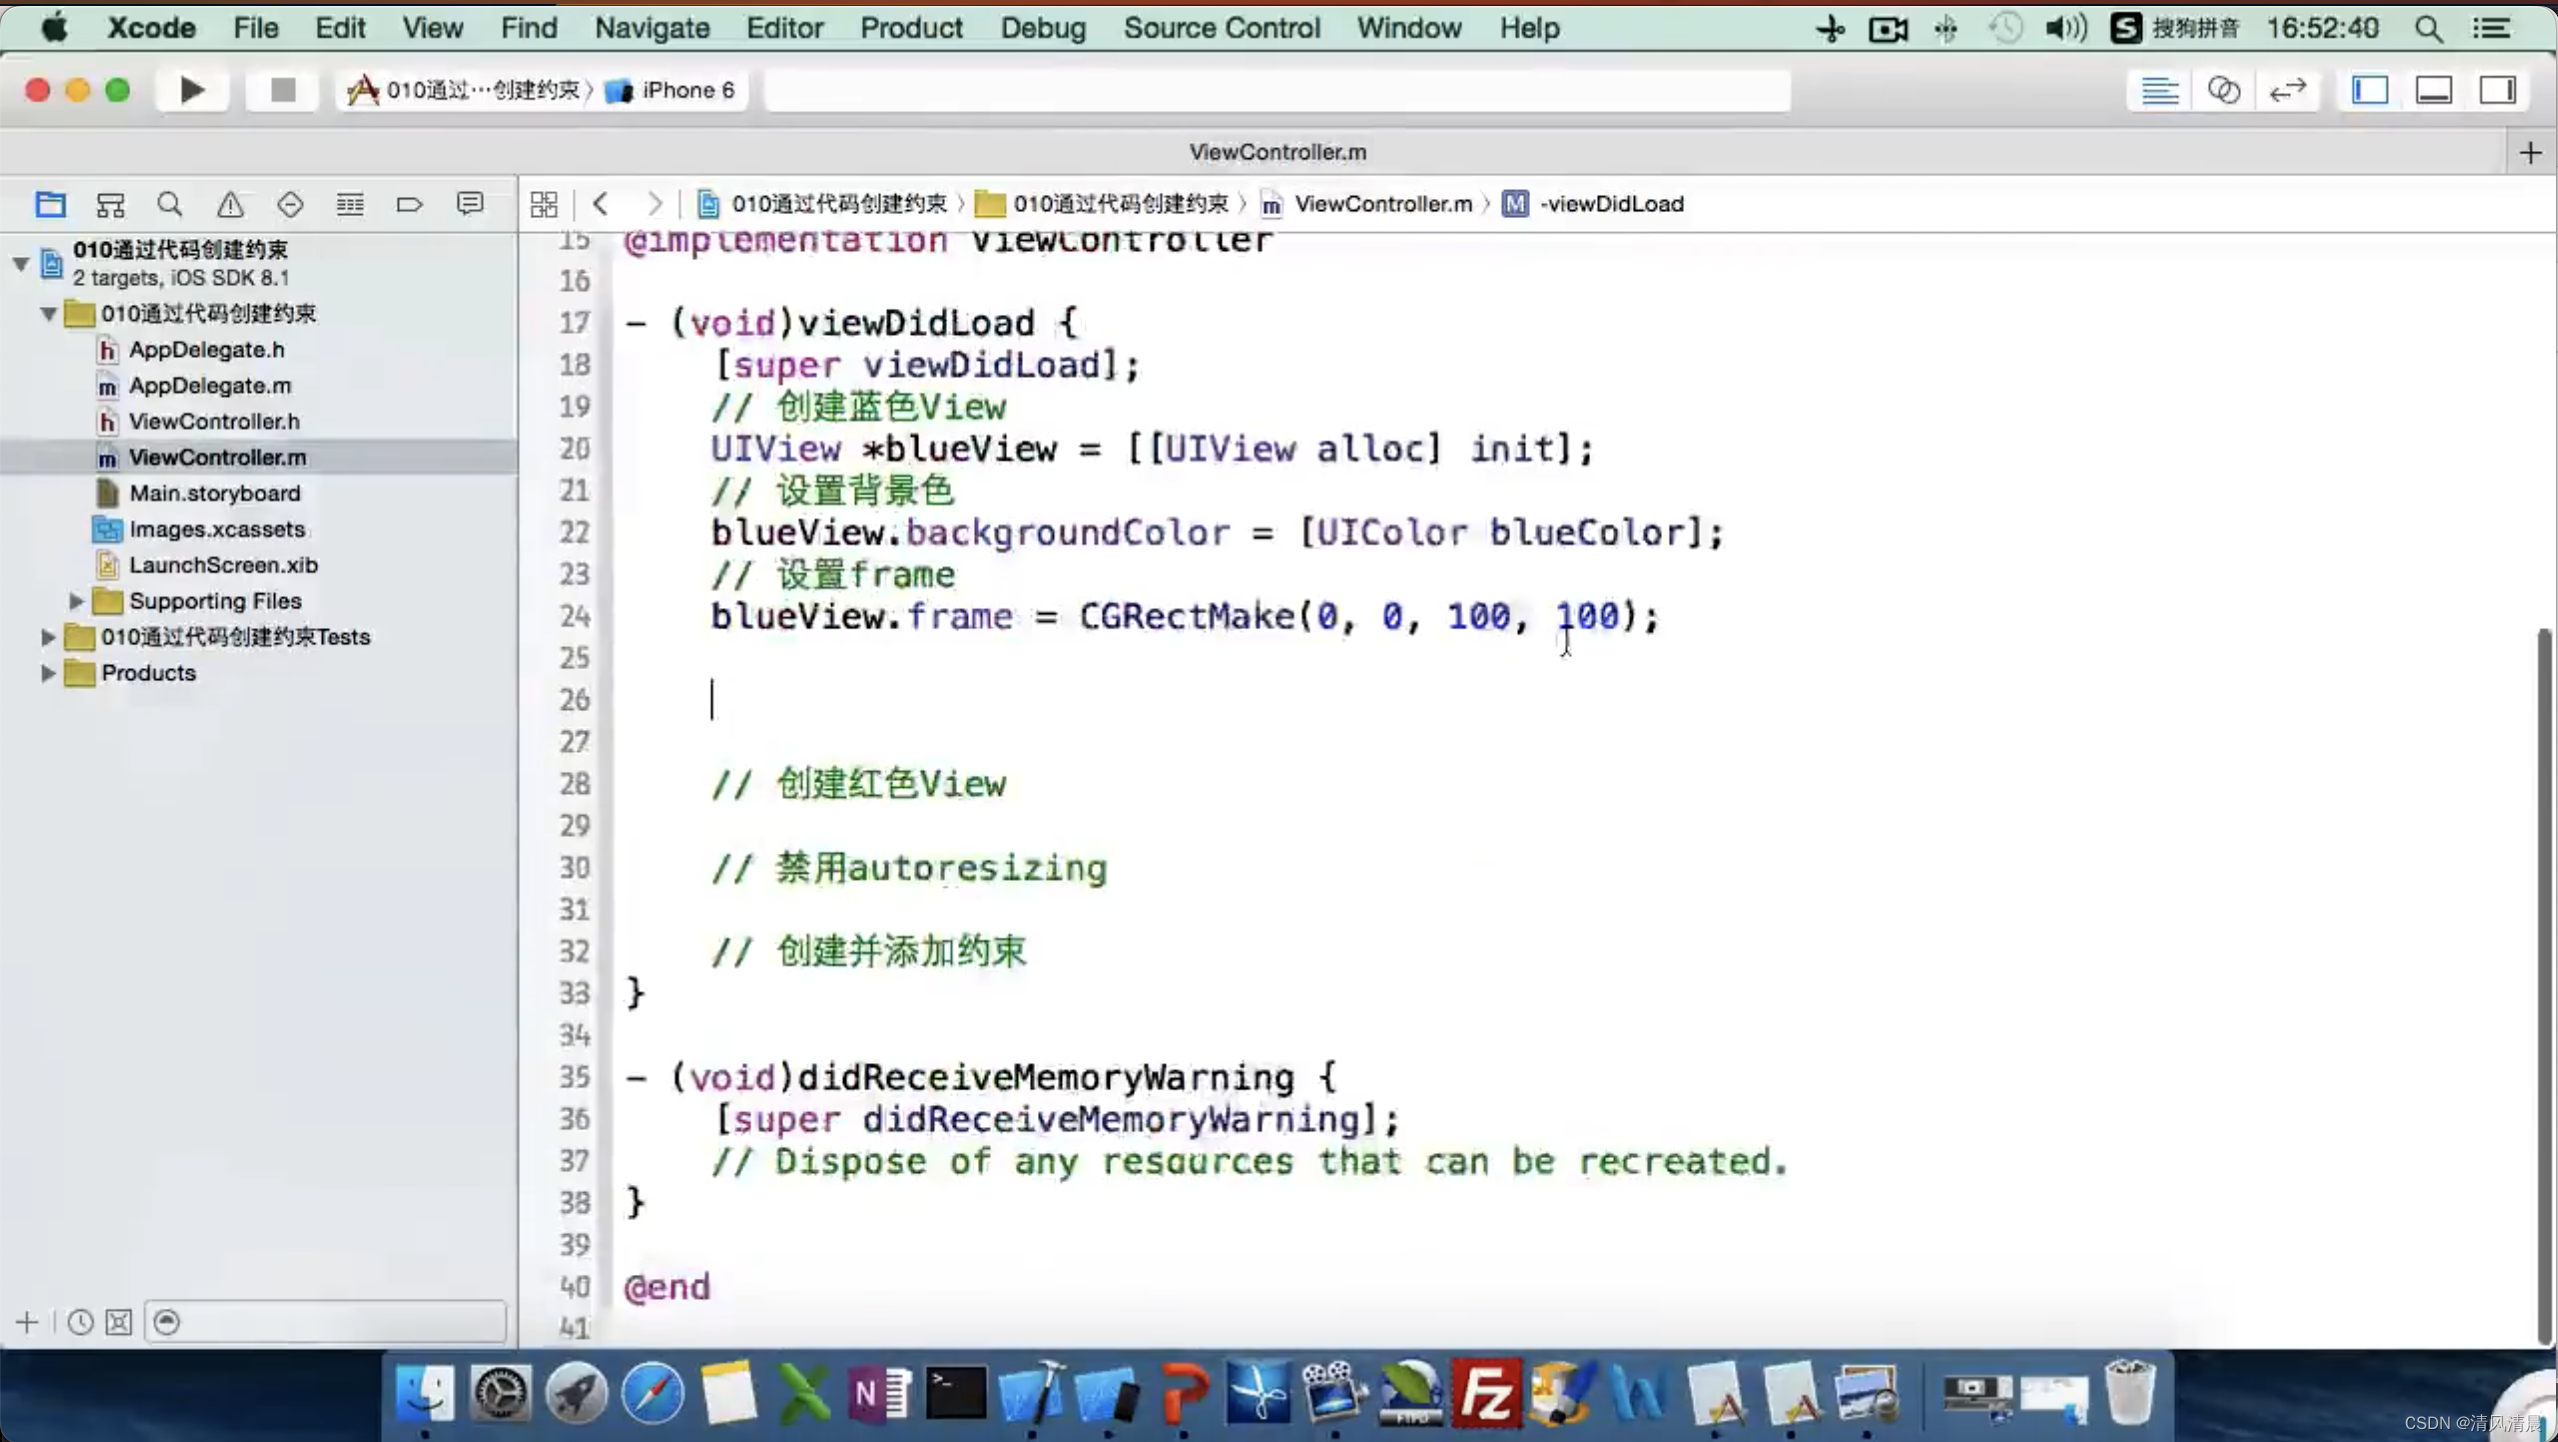The image size is (2558, 1442).
Task: Open Terminal from the Dock
Action: point(955,1392)
